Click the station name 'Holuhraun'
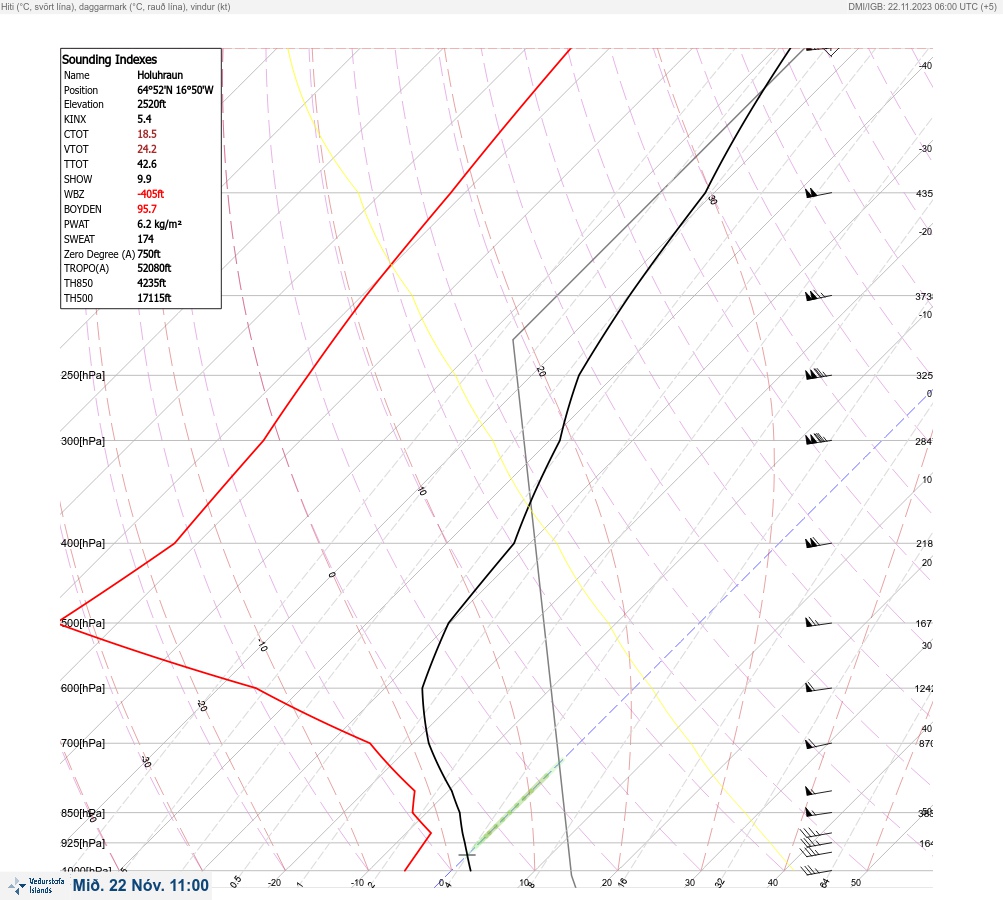 point(160,75)
